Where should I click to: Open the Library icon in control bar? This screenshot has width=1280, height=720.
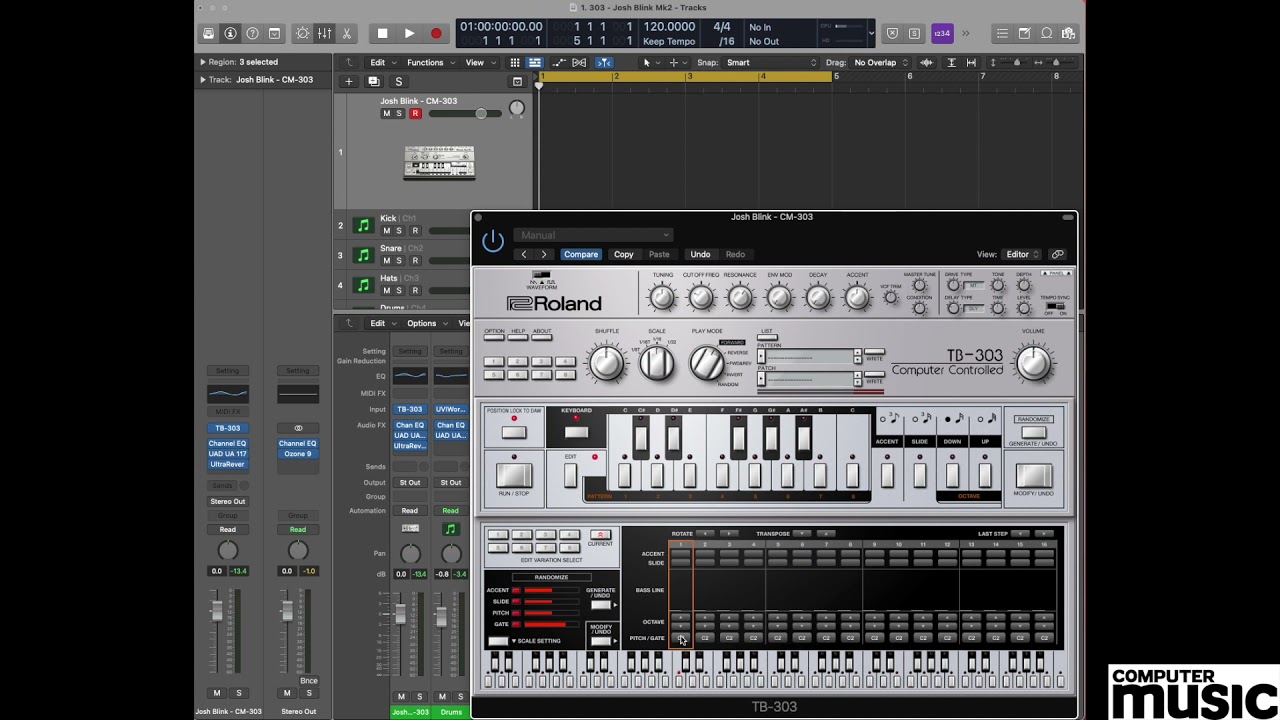(208, 33)
